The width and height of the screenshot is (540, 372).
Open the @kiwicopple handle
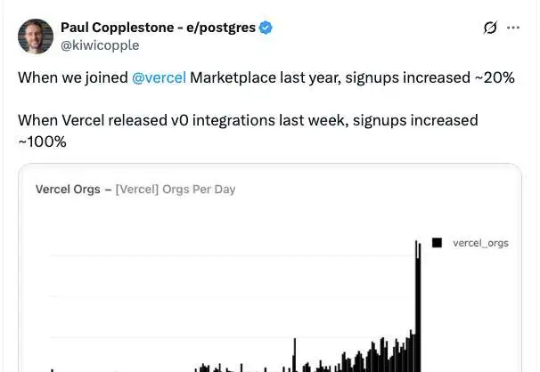pos(100,45)
